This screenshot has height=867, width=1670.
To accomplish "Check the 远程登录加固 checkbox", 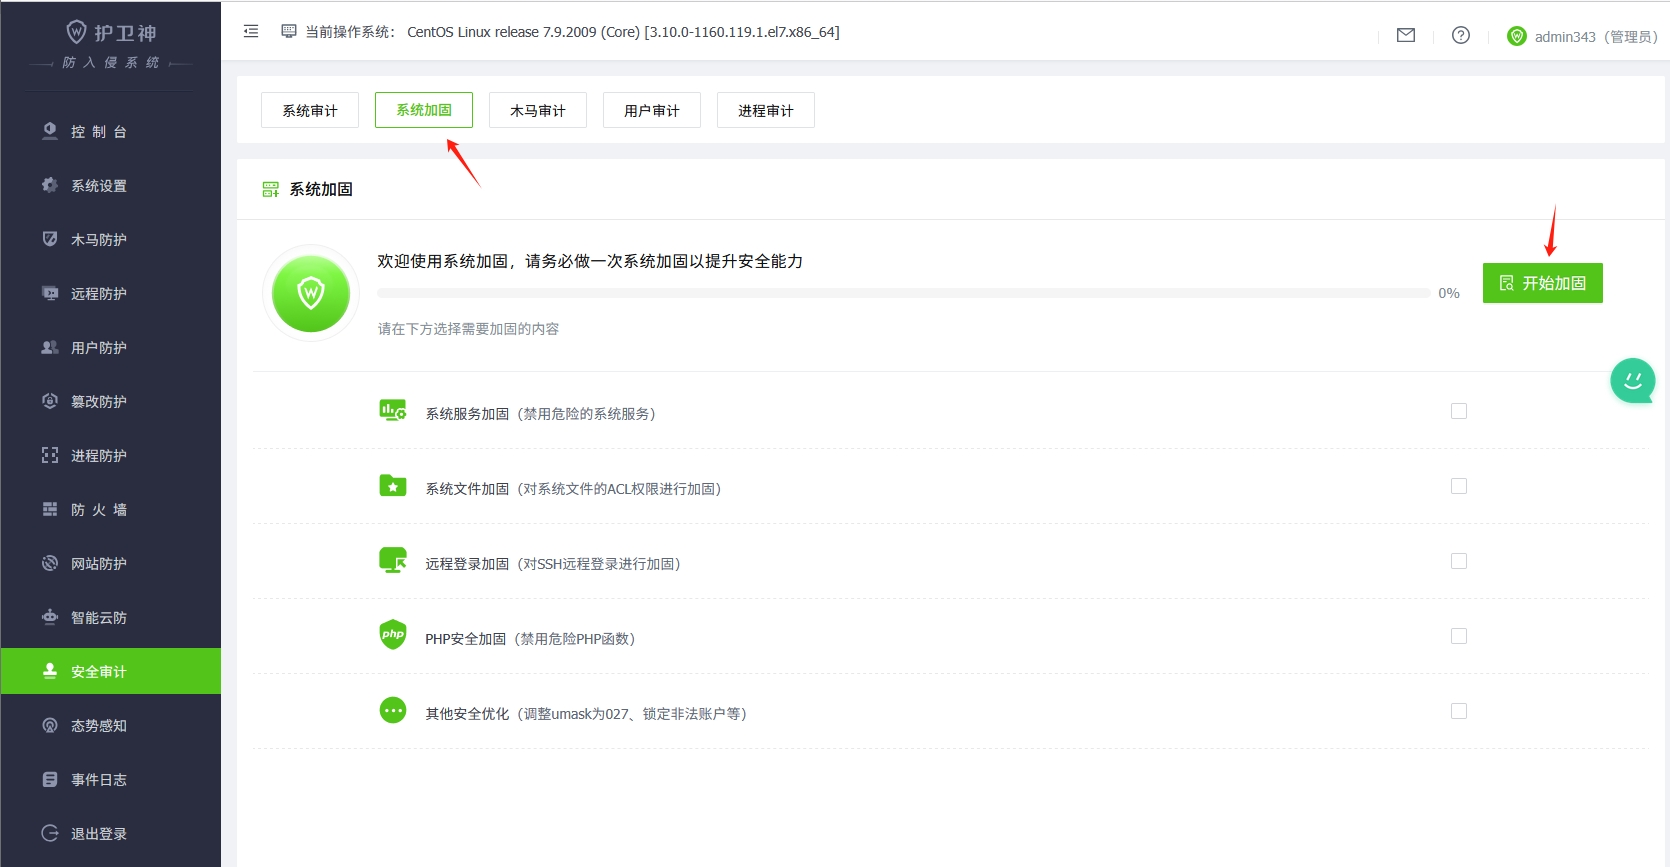I will pos(1459,561).
